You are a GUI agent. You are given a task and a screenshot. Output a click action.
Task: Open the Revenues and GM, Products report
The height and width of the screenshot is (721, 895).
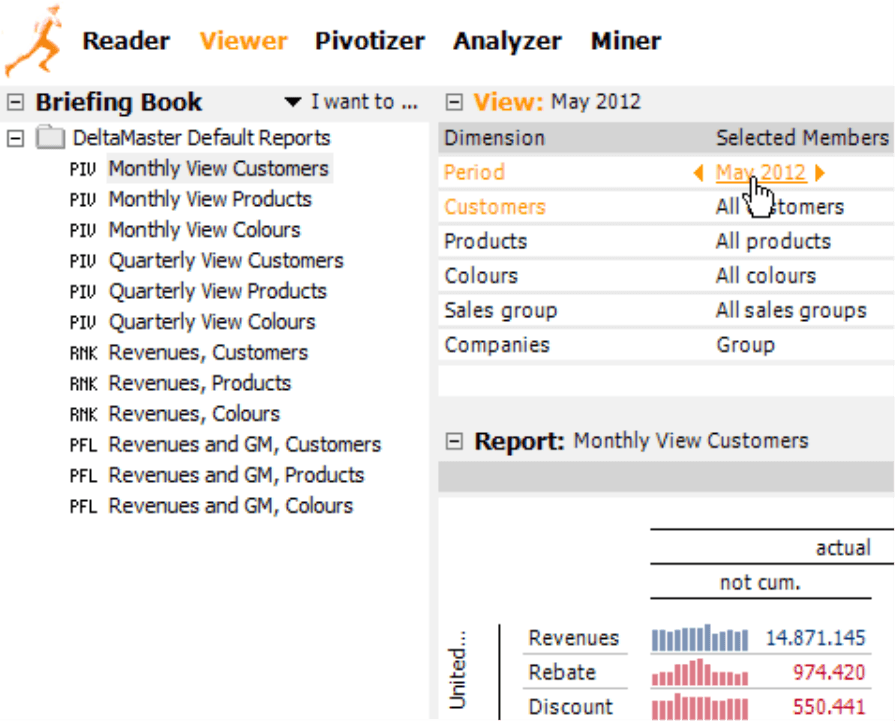point(236,476)
